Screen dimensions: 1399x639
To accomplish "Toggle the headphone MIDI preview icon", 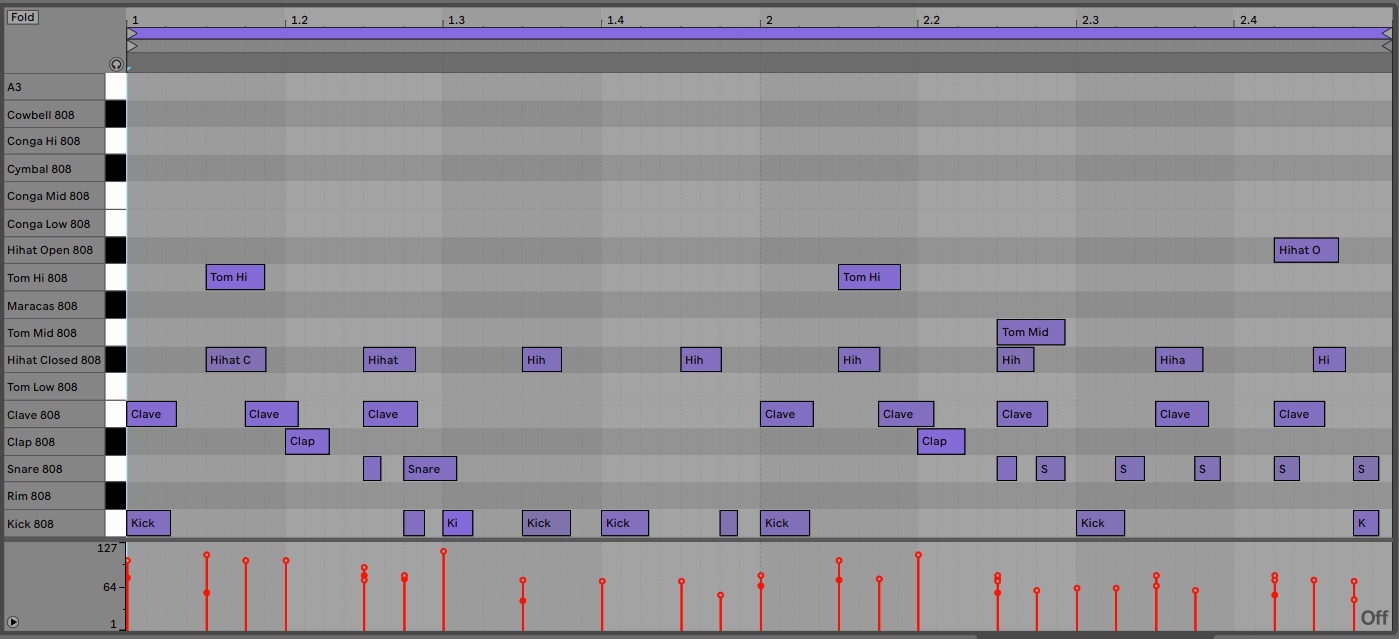I will point(116,64).
